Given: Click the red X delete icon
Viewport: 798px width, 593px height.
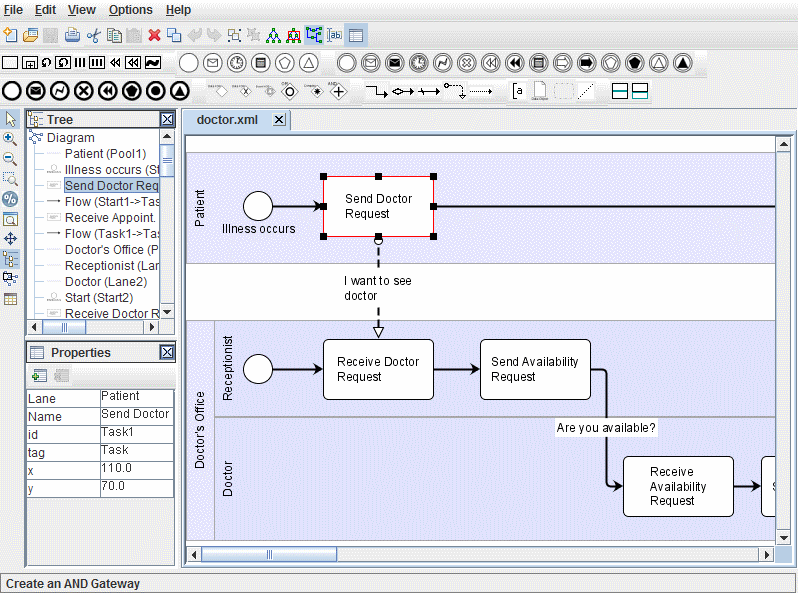Looking at the screenshot, I should tap(154, 35).
